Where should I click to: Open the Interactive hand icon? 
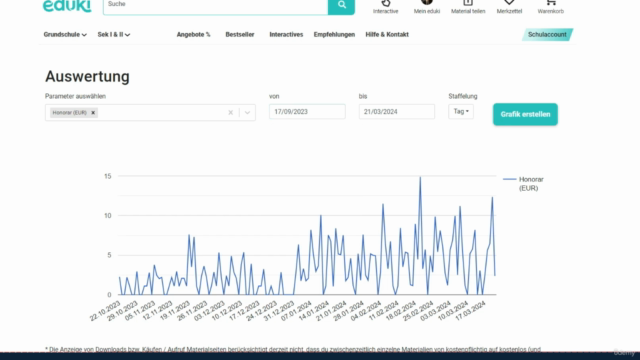click(x=385, y=3)
